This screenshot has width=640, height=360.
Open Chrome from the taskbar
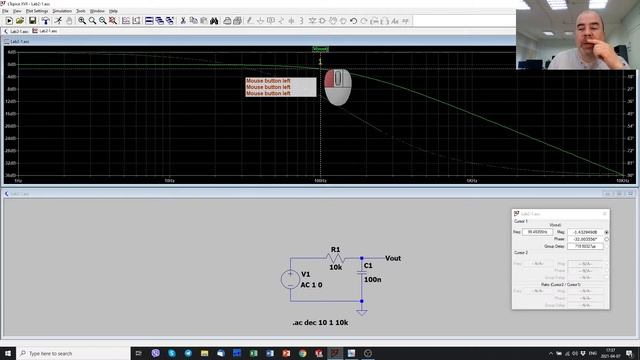pyautogui.click(x=302, y=353)
